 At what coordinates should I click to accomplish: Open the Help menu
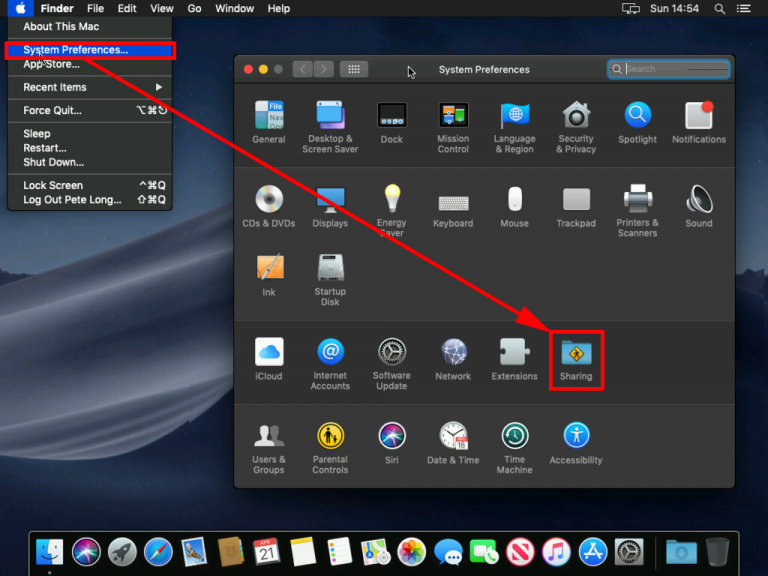point(279,8)
